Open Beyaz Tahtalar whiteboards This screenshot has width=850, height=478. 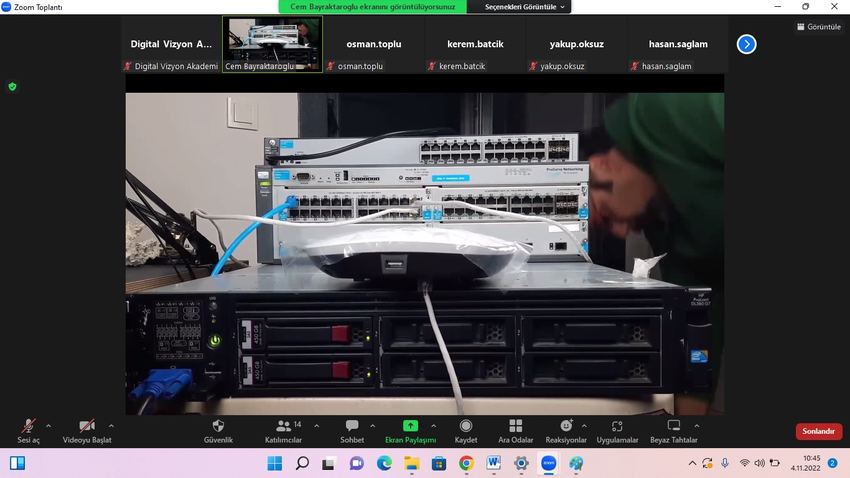pyautogui.click(x=674, y=431)
